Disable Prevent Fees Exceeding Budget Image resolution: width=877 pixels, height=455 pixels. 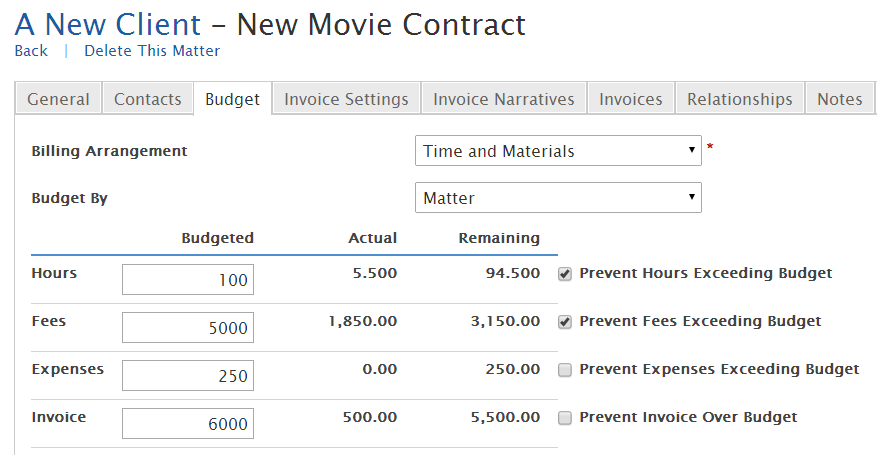point(565,322)
